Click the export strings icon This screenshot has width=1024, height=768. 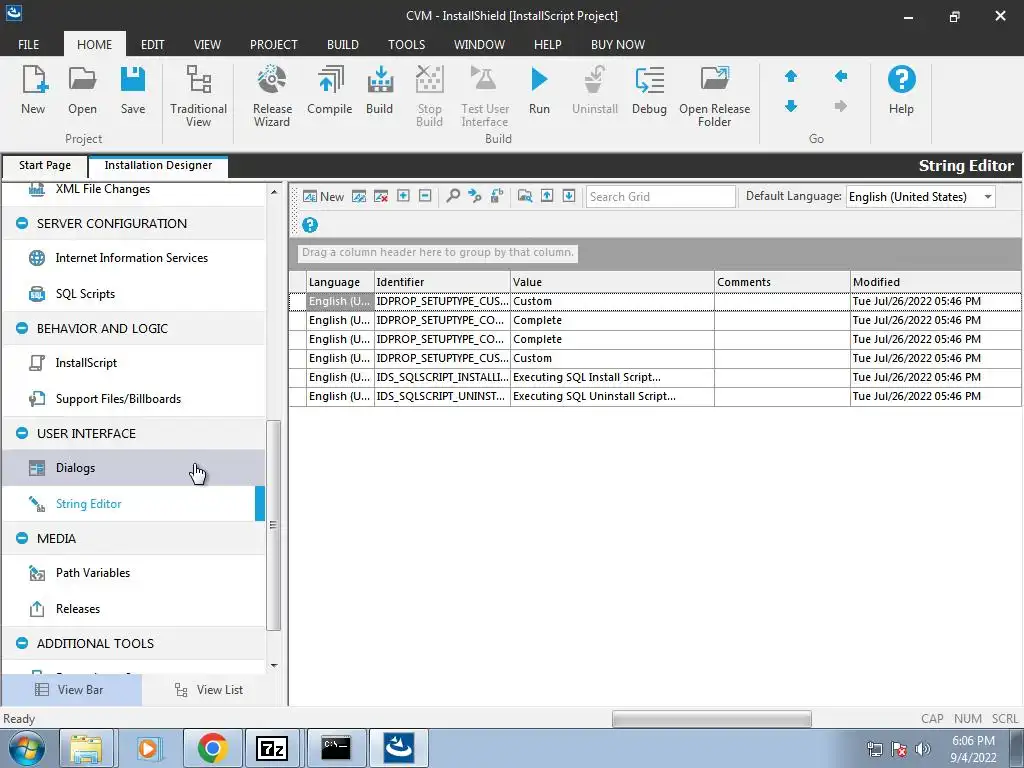547,196
